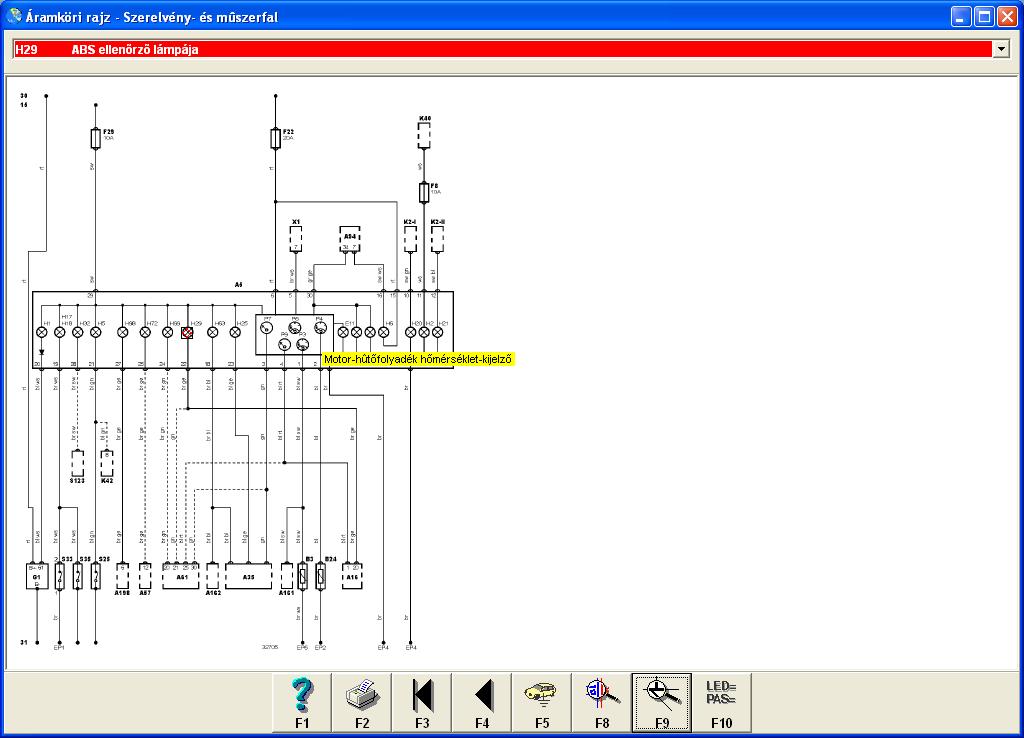Click the F10 LED/PAS button
The width and height of the screenshot is (1024, 738).
pyautogui.click(x=722, y=703)
